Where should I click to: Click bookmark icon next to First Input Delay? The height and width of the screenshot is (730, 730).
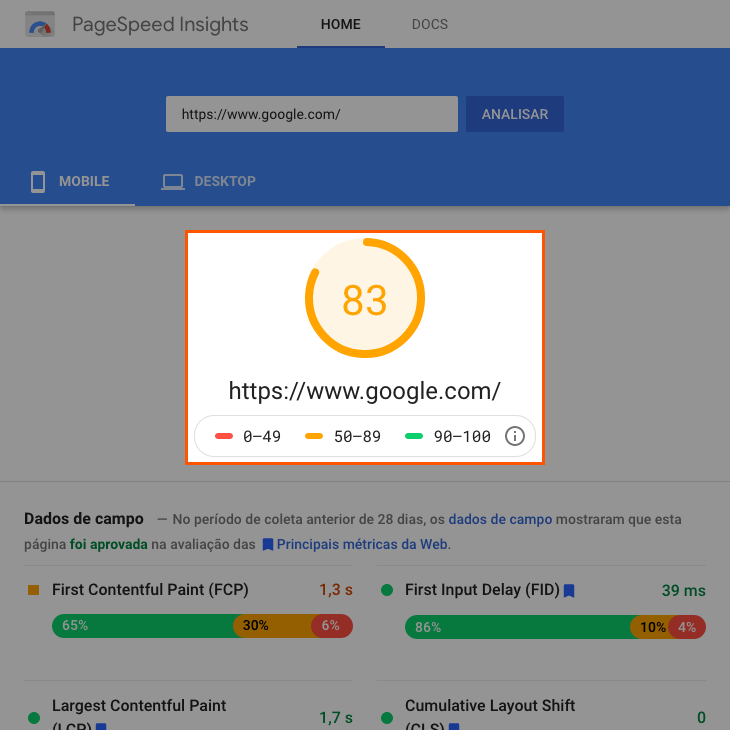569,591
